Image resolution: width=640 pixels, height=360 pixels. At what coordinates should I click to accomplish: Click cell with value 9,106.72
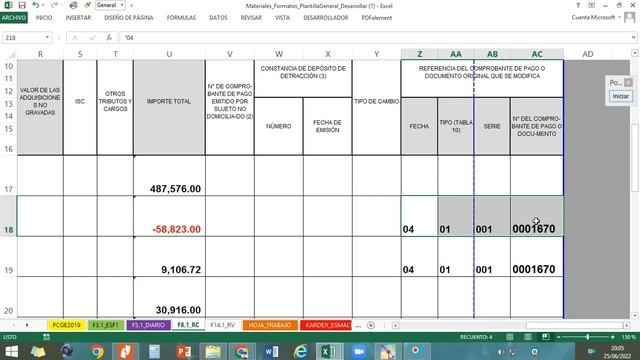169,257
